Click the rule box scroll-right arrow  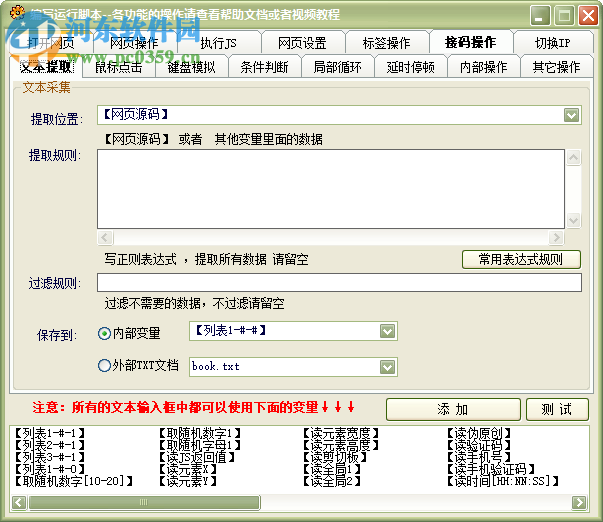556,237
